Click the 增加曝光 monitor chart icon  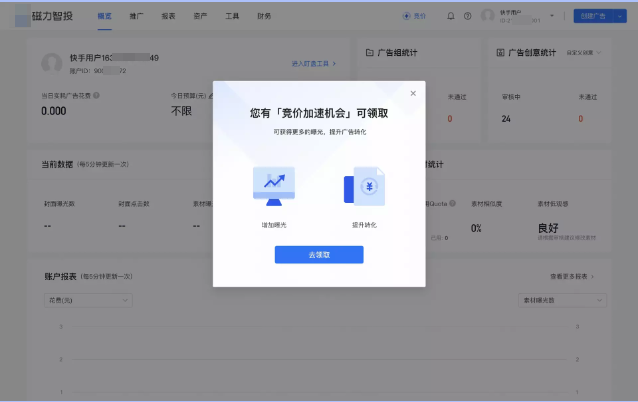click(x=274, y=186)
